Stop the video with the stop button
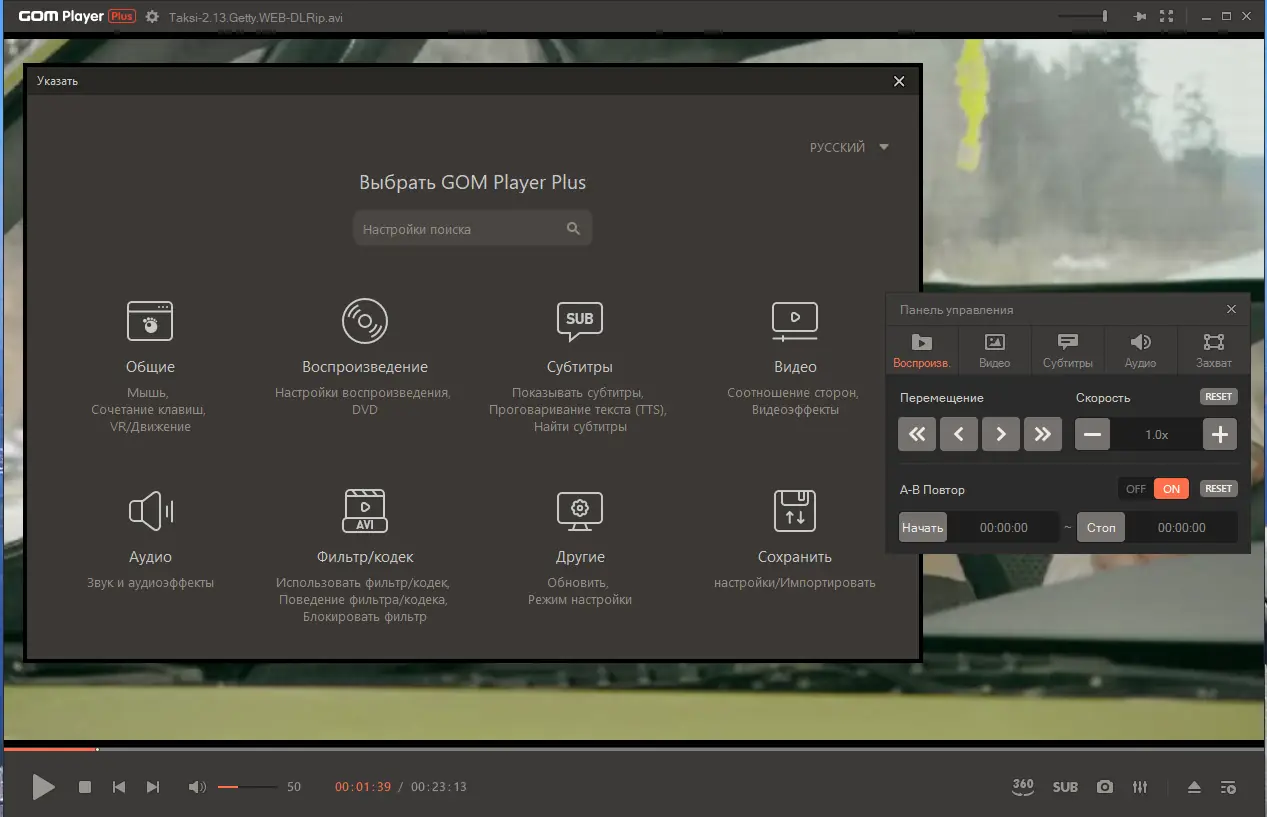1267x817 pixels. click(x=85, y=787)
